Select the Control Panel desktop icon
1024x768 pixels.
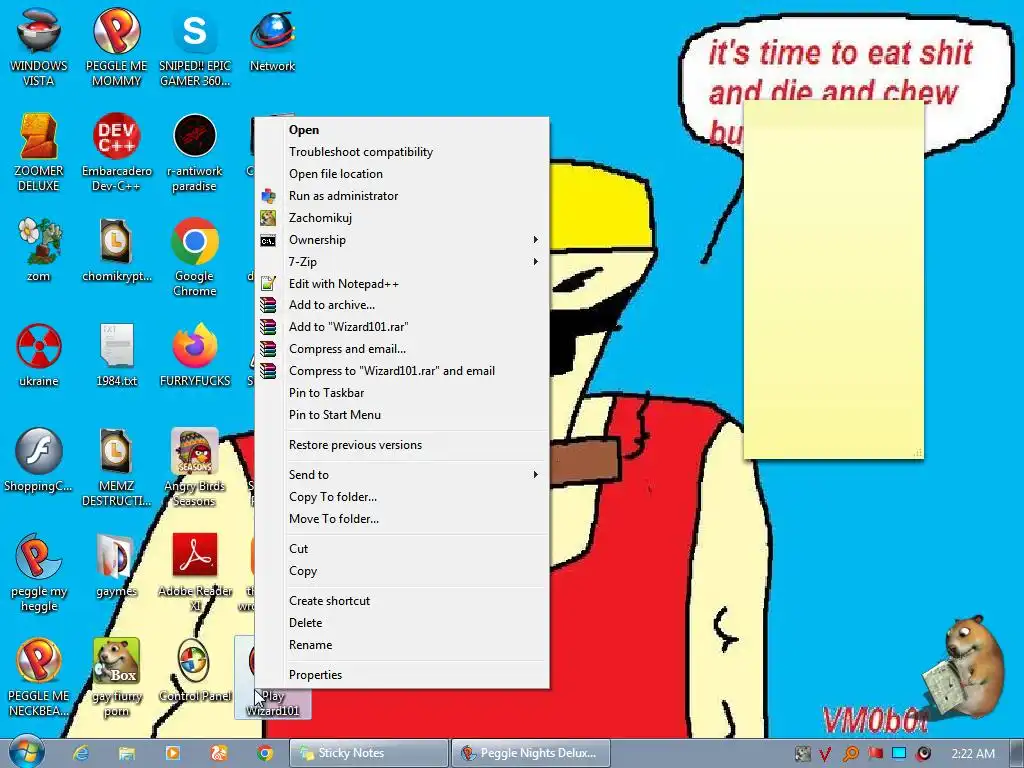click(x=195, y=670)
